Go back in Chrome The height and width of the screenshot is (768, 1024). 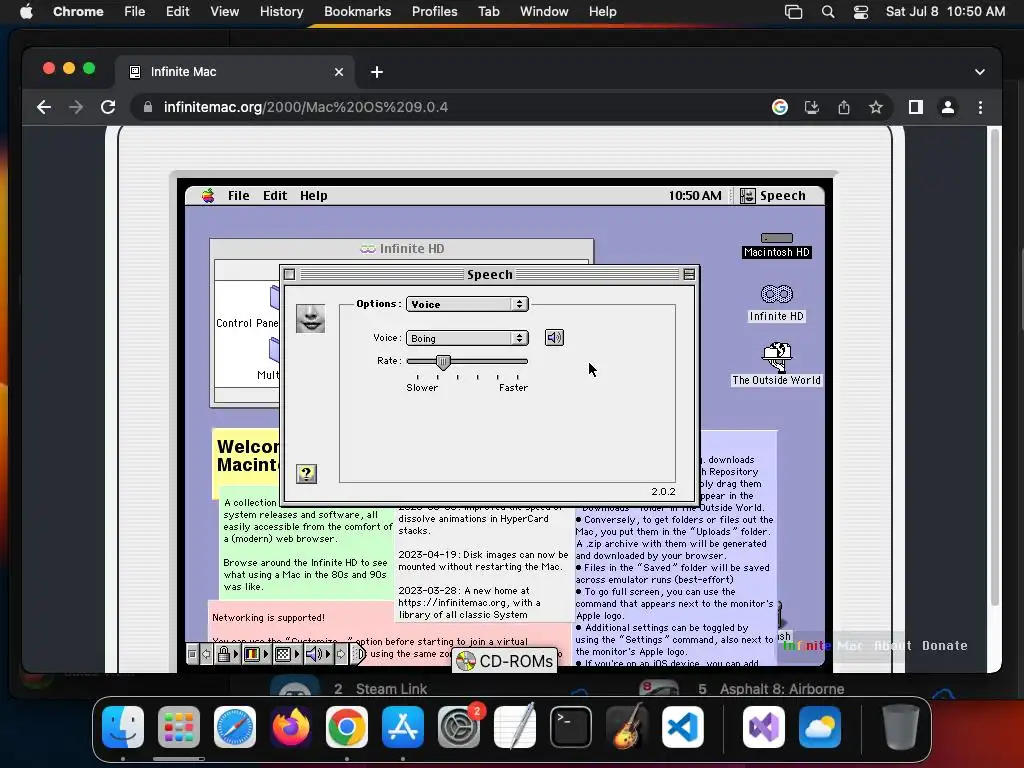tap(44, 107)
